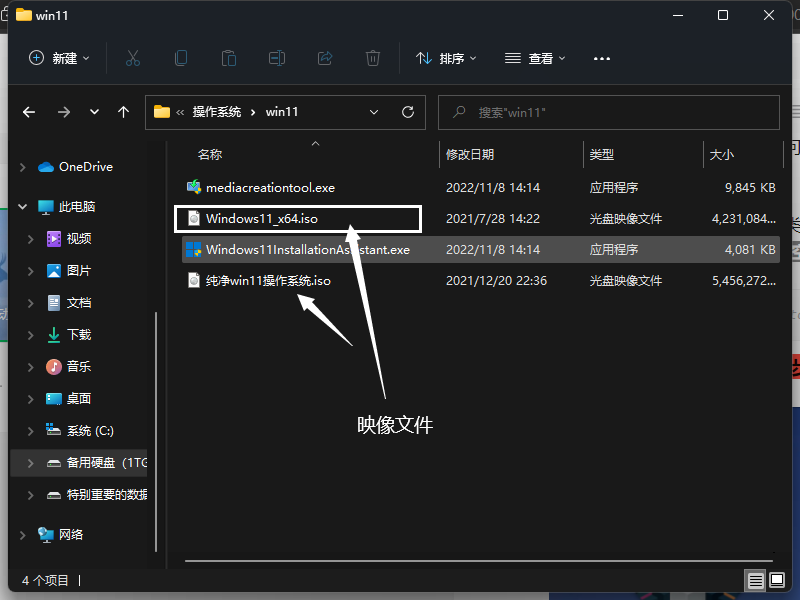Click the 2021/12/20 22:36 date cell

[496, 281]
